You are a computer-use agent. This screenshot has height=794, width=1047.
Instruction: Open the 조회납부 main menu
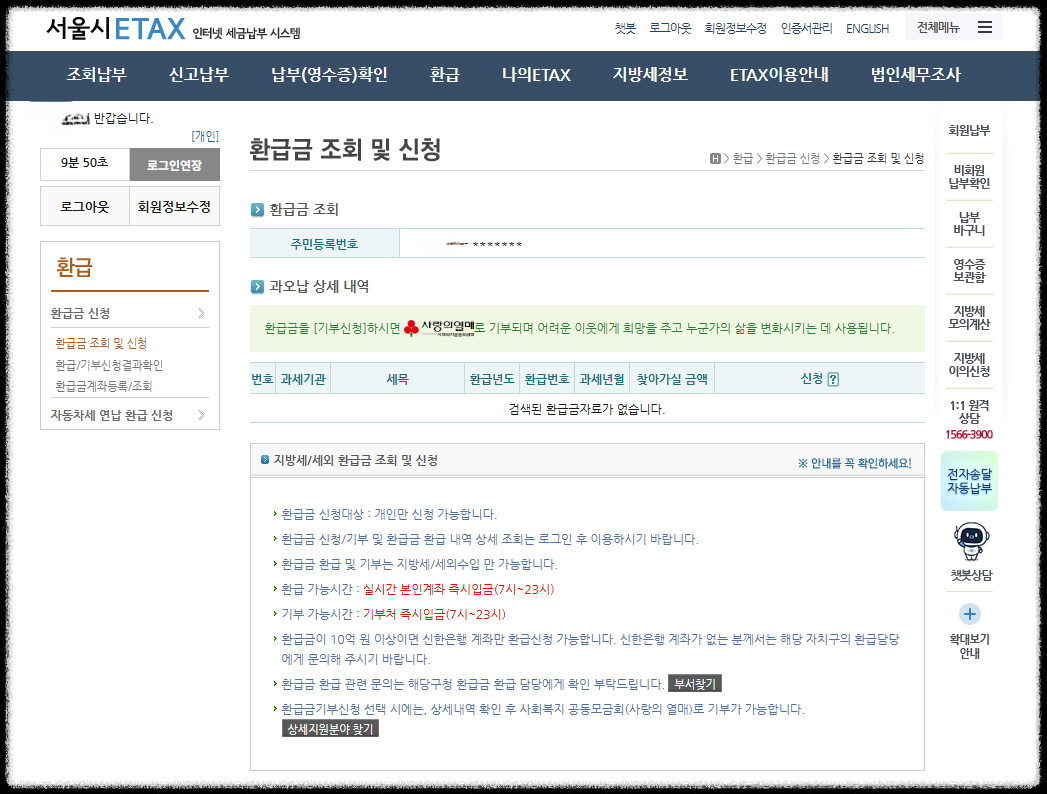(96, 75)
